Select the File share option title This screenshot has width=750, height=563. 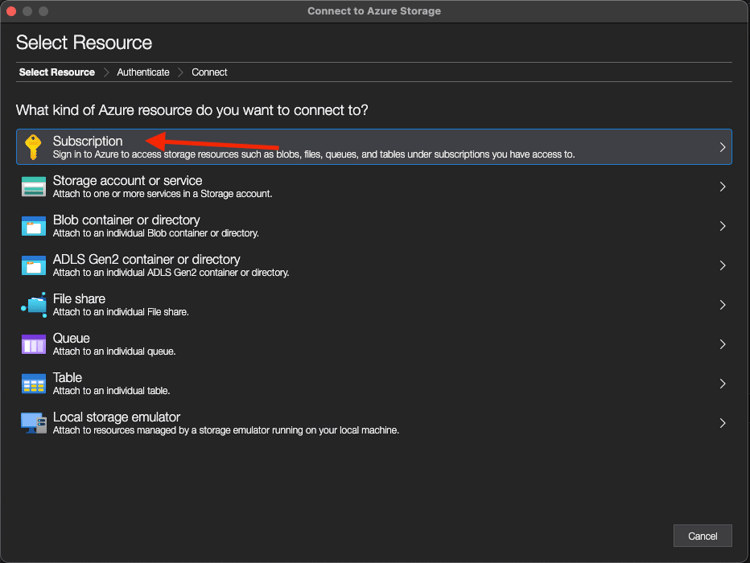(x=79, y=299)
